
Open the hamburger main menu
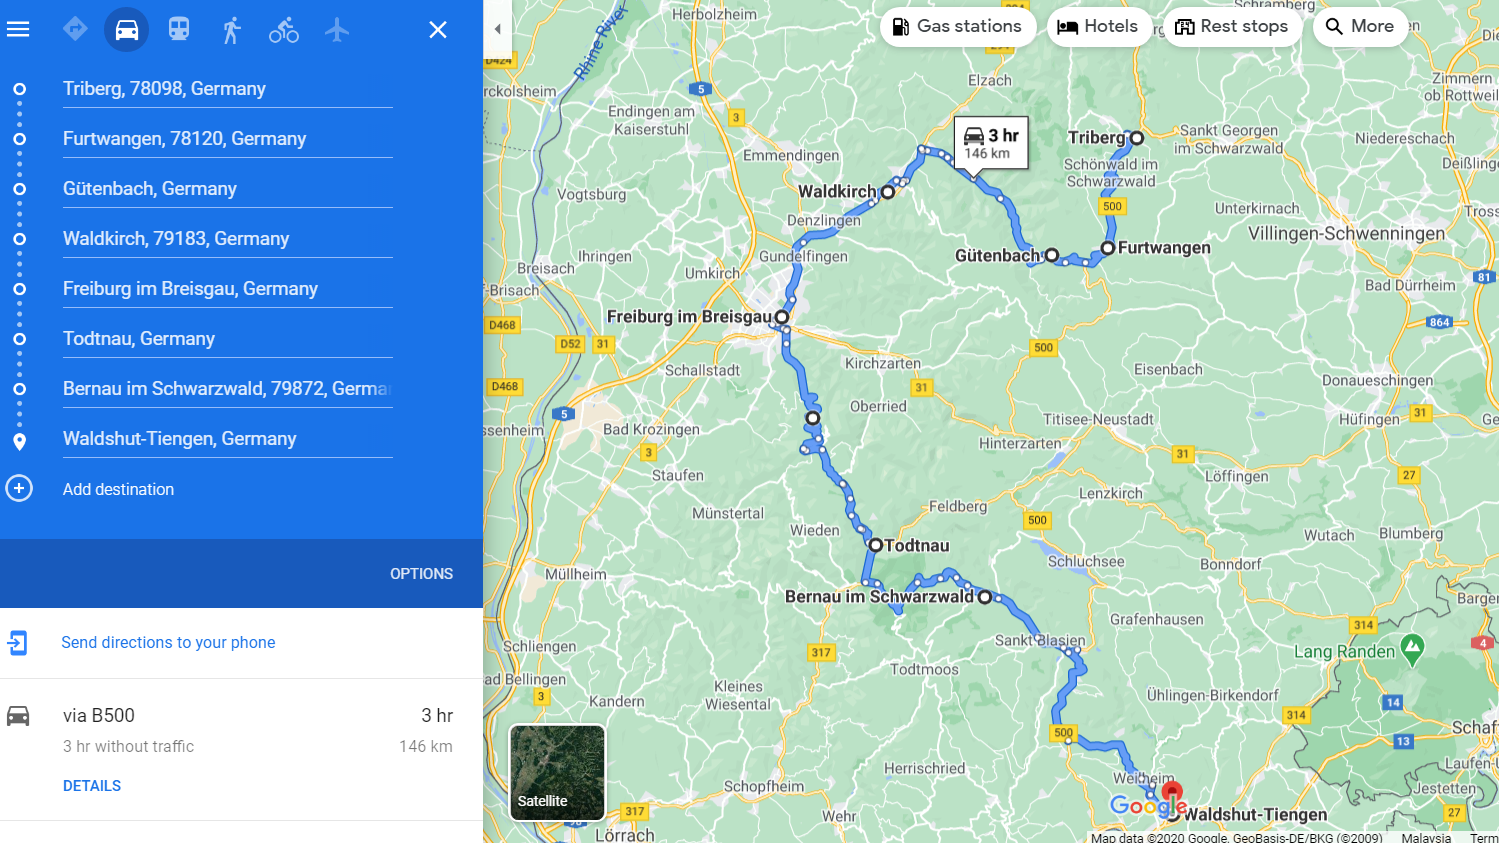click(x=18, y=29)
